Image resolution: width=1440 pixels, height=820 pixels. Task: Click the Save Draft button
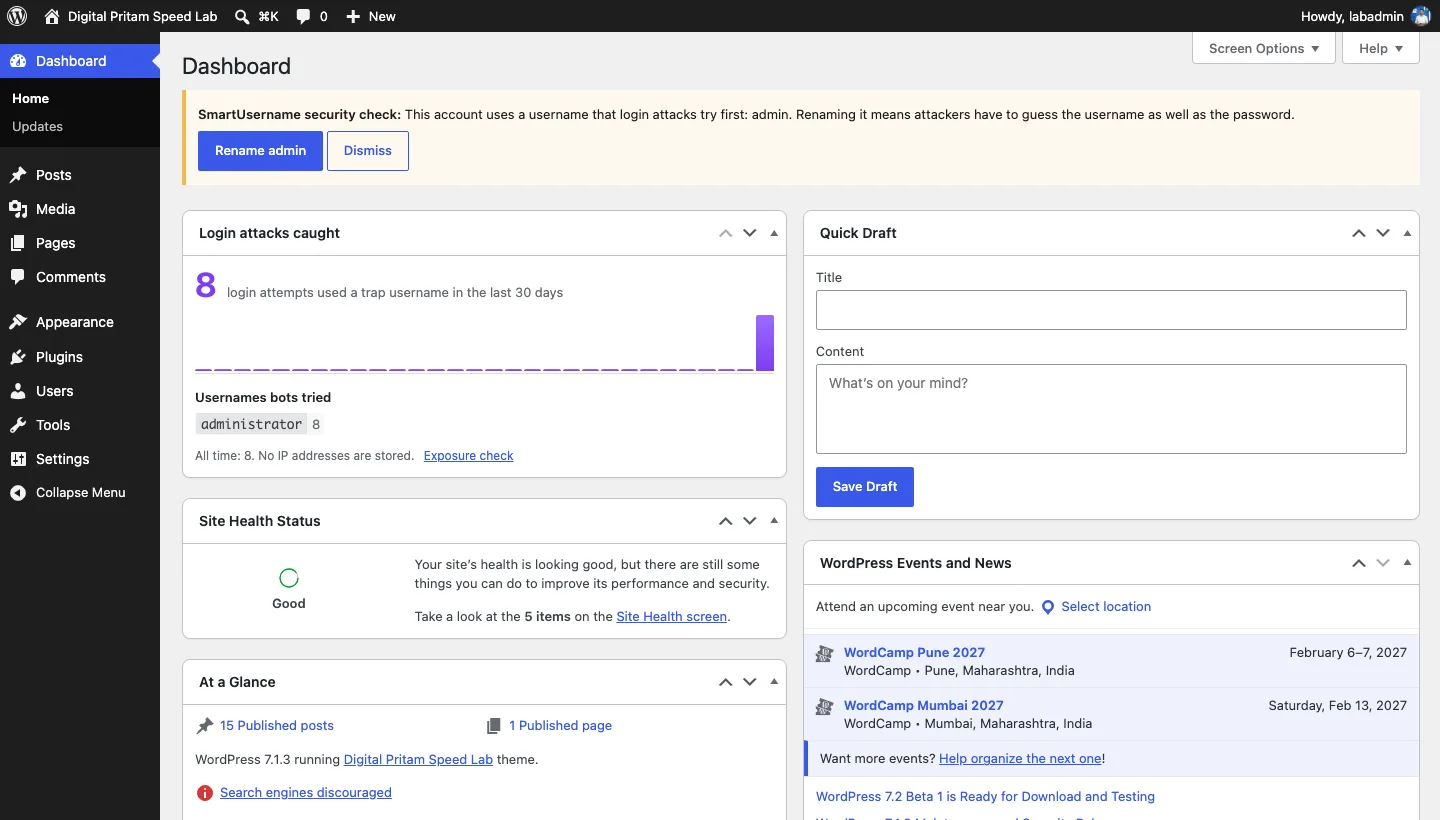[865, 487]
